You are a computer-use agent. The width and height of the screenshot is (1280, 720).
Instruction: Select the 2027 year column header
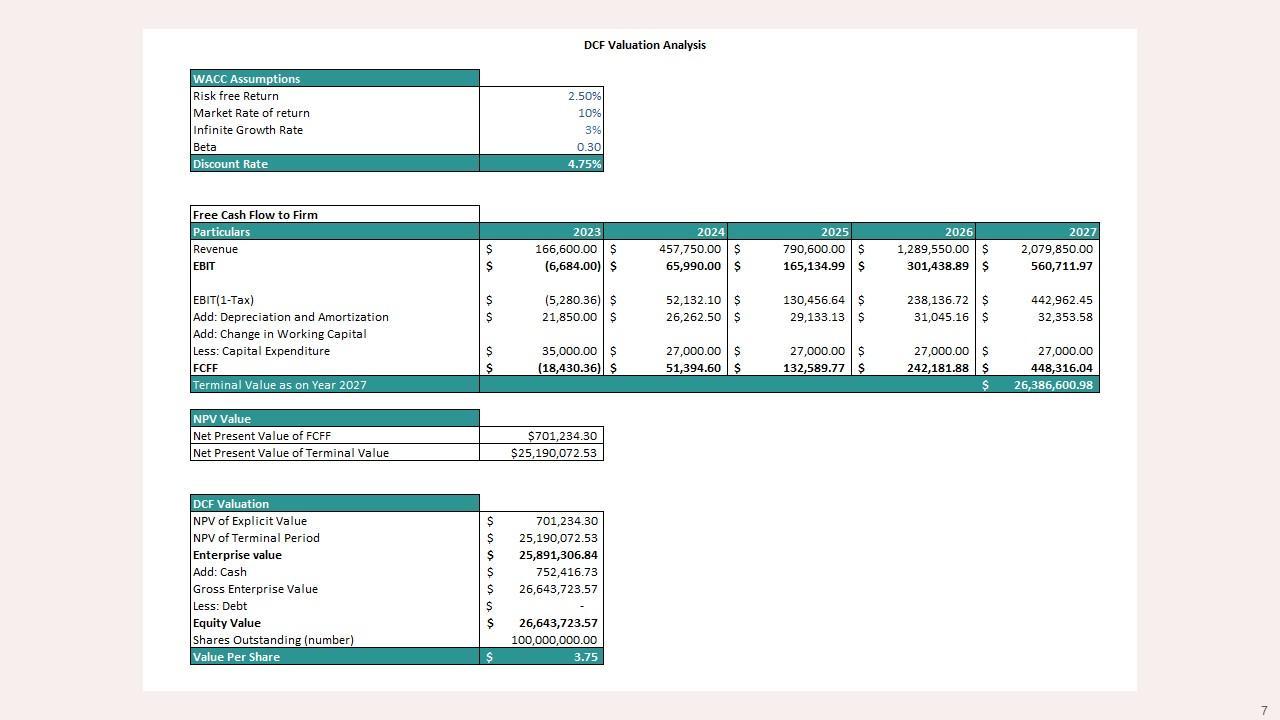[1082, 232]
